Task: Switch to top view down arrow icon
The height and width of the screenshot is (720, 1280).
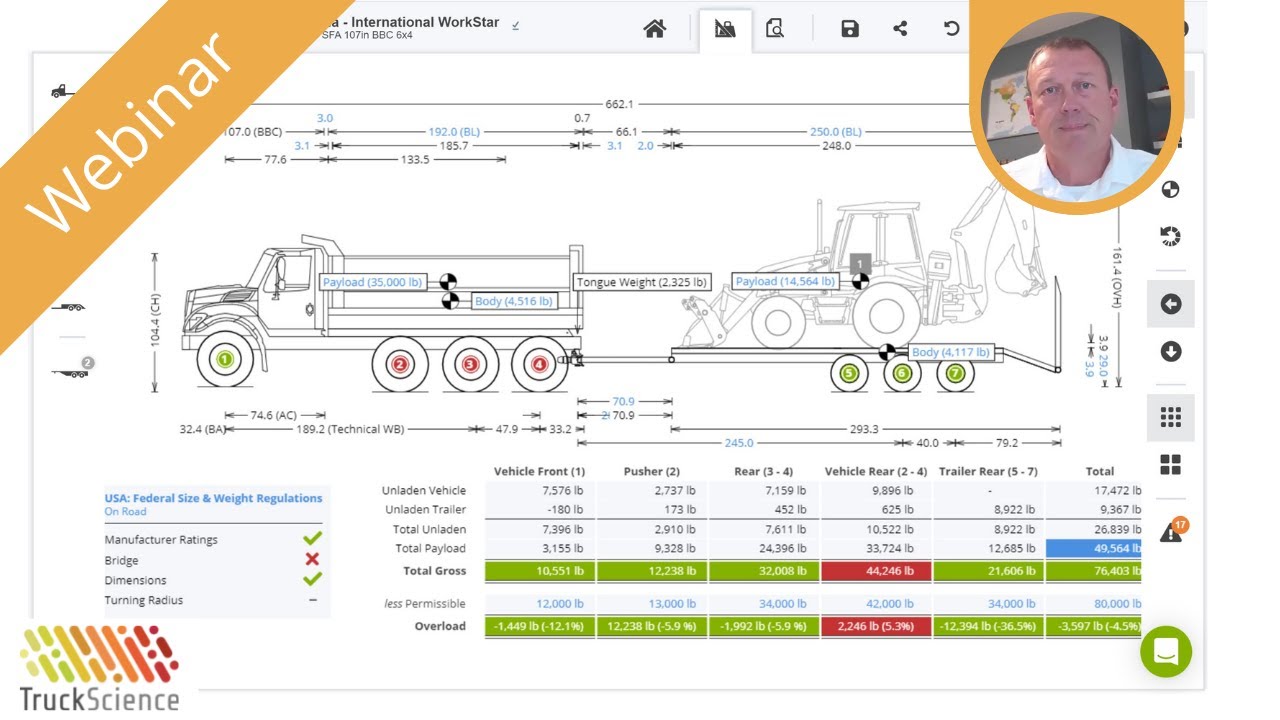Action: click(1171, 352)
